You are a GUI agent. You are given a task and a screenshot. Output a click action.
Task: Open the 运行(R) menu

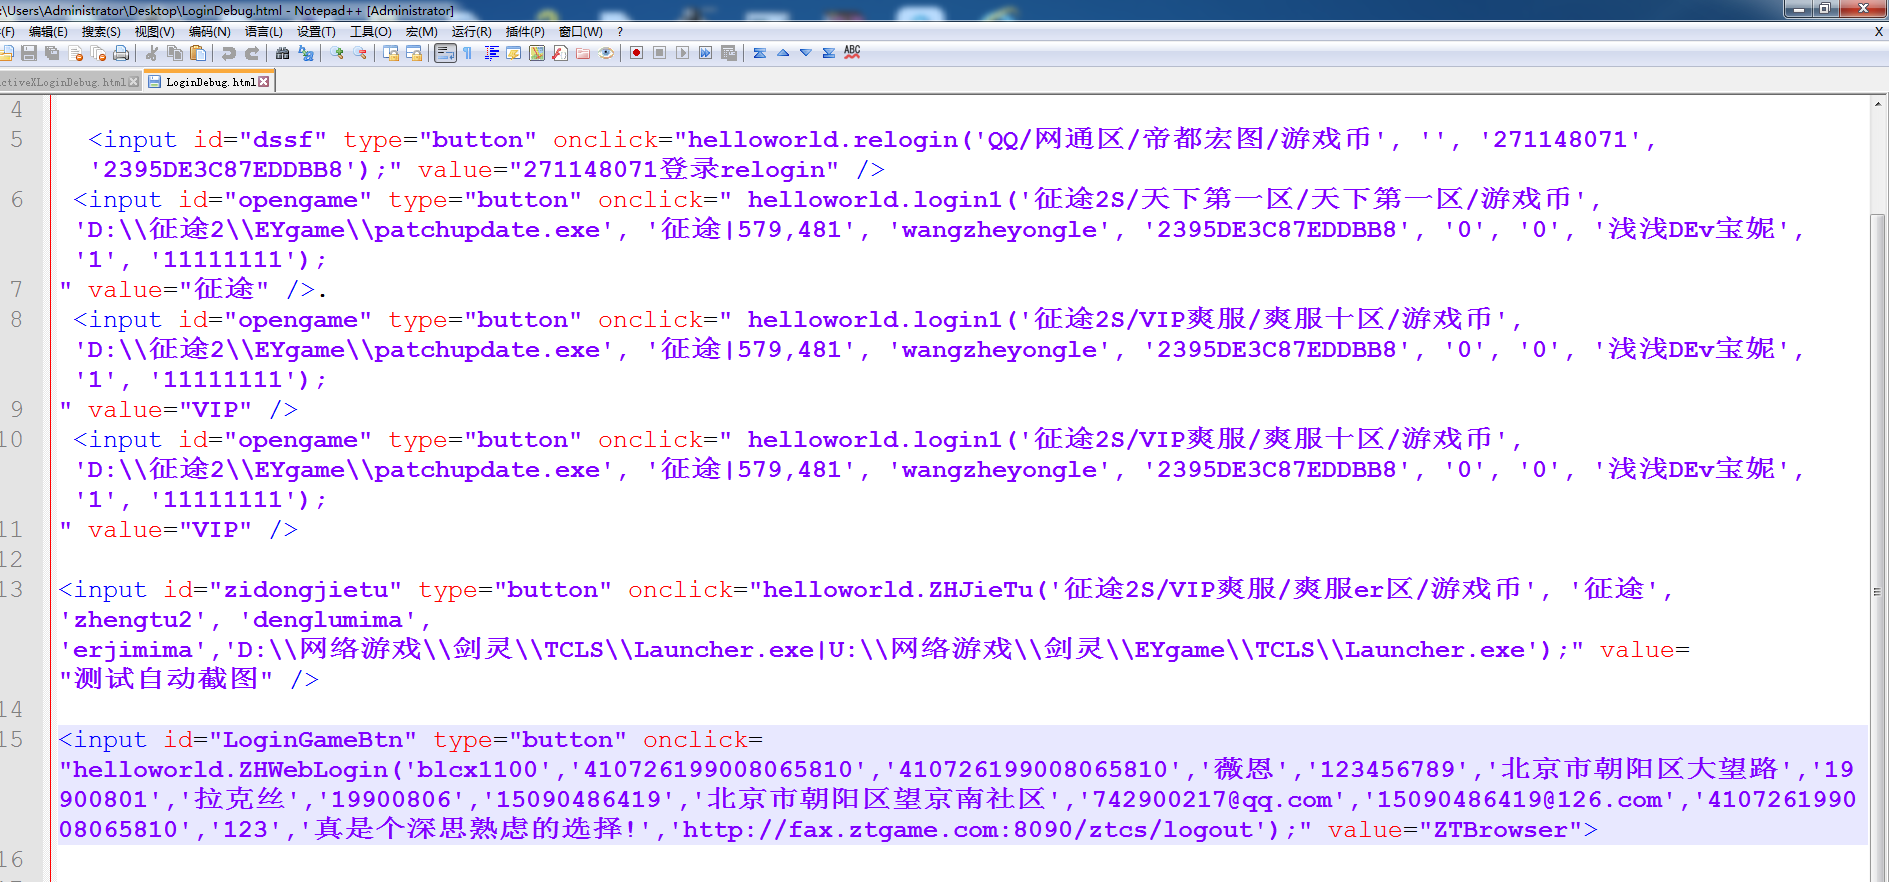471,32
